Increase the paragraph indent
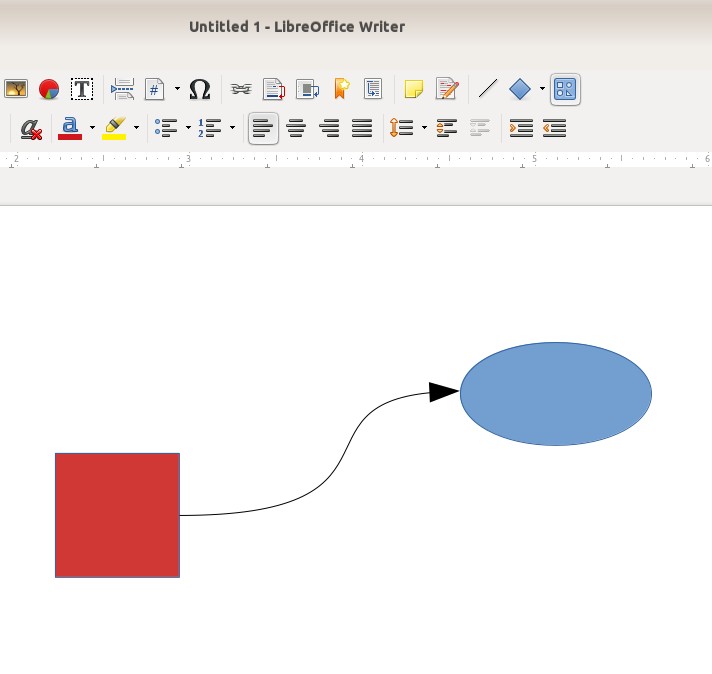 [x=521, y=128]
